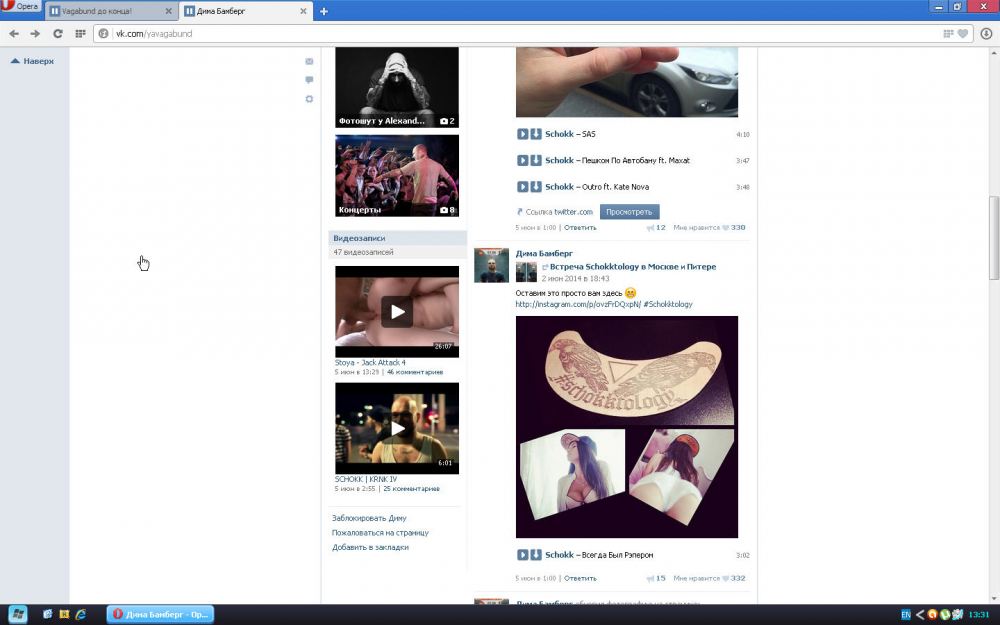Focus the vk.com/yavagabund address field
Image resolution: width=1000 pixels, height=625 pixels.
523,33
